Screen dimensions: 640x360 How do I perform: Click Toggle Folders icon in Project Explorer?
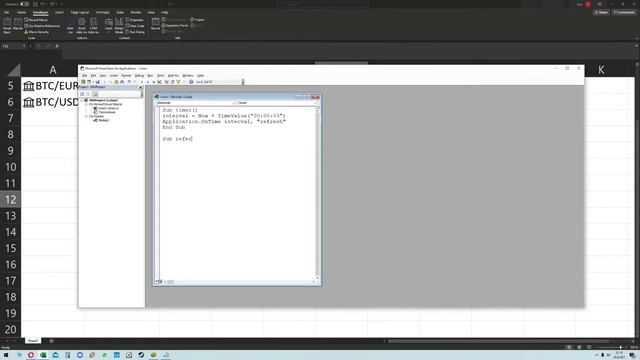click(95, 94)
